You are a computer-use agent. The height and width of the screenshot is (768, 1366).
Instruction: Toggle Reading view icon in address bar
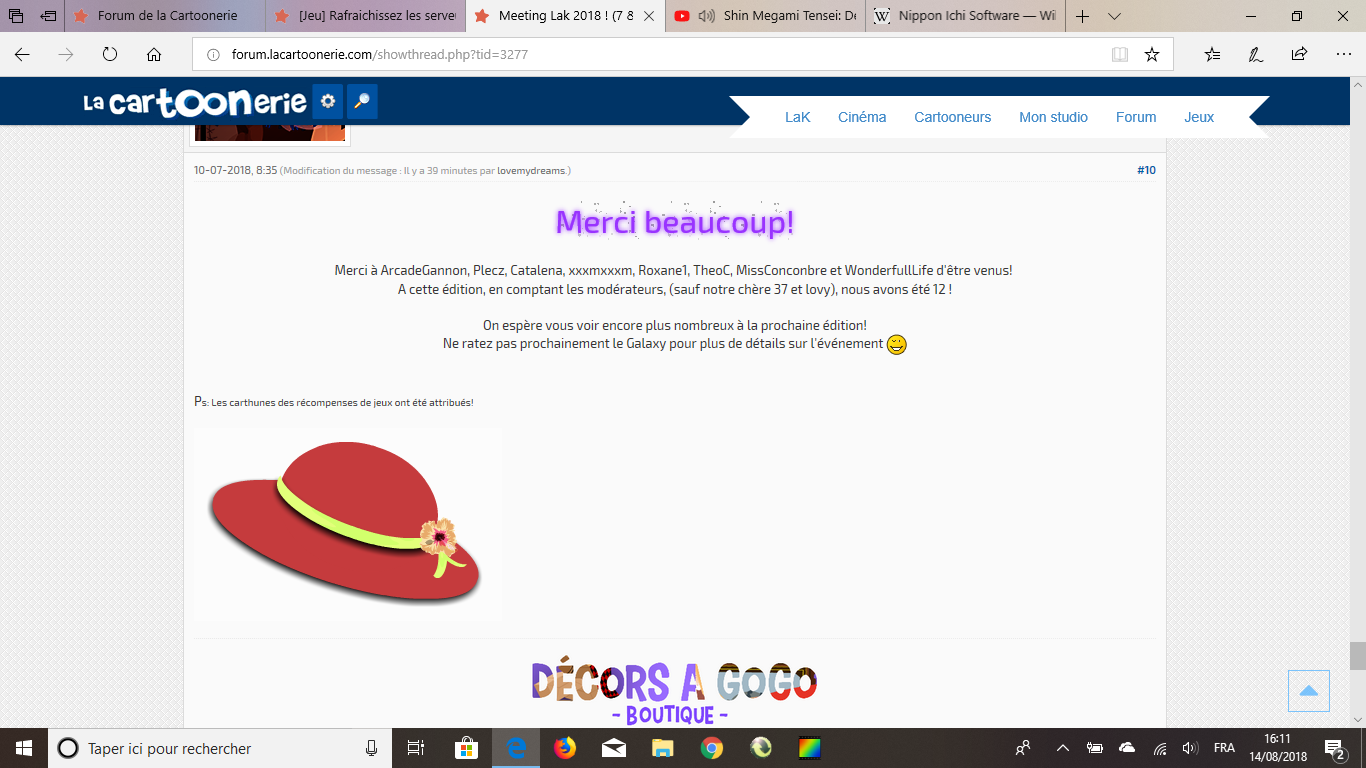point(1120,55)
